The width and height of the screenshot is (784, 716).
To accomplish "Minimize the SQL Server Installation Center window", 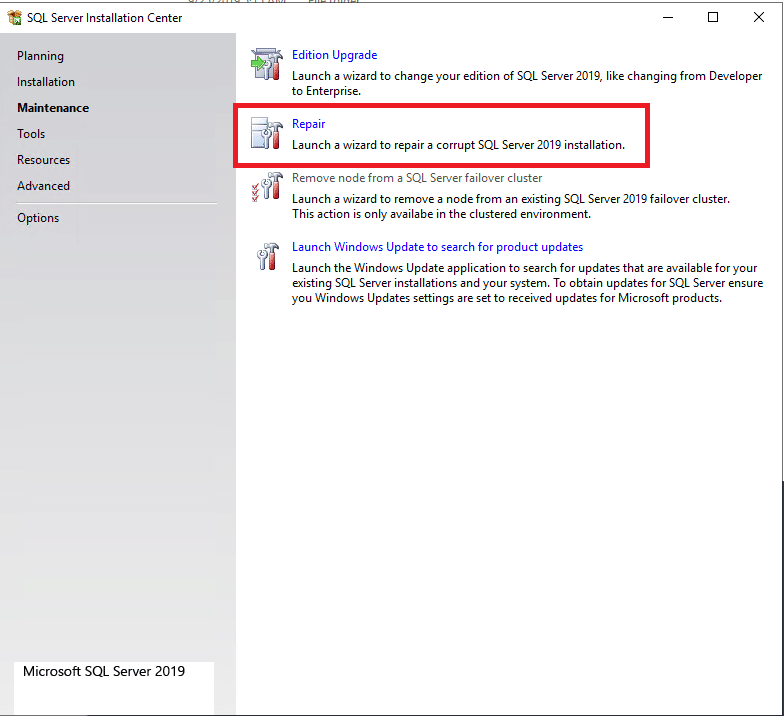I will (668, 18).
